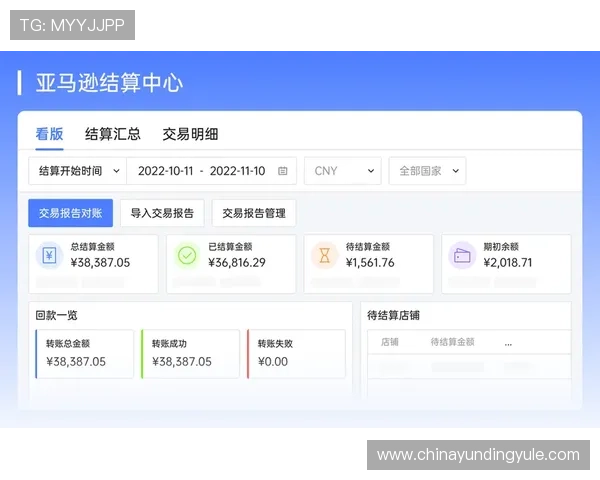The image size is (600, 480).
Task: Click the 回款一览 section title
Action: point(57,315)
